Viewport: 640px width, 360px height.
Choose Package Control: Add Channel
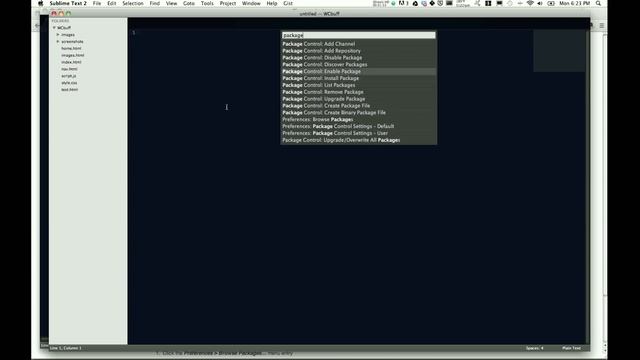tap(358, 44)
